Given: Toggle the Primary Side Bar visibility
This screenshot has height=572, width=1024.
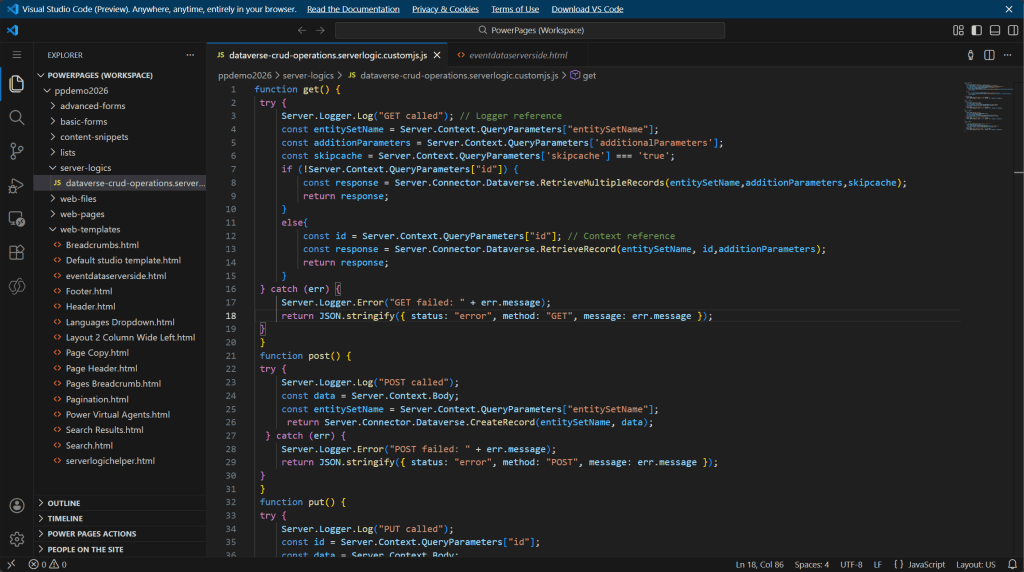Looking at the screenshot, I should (x=977, y=30).
